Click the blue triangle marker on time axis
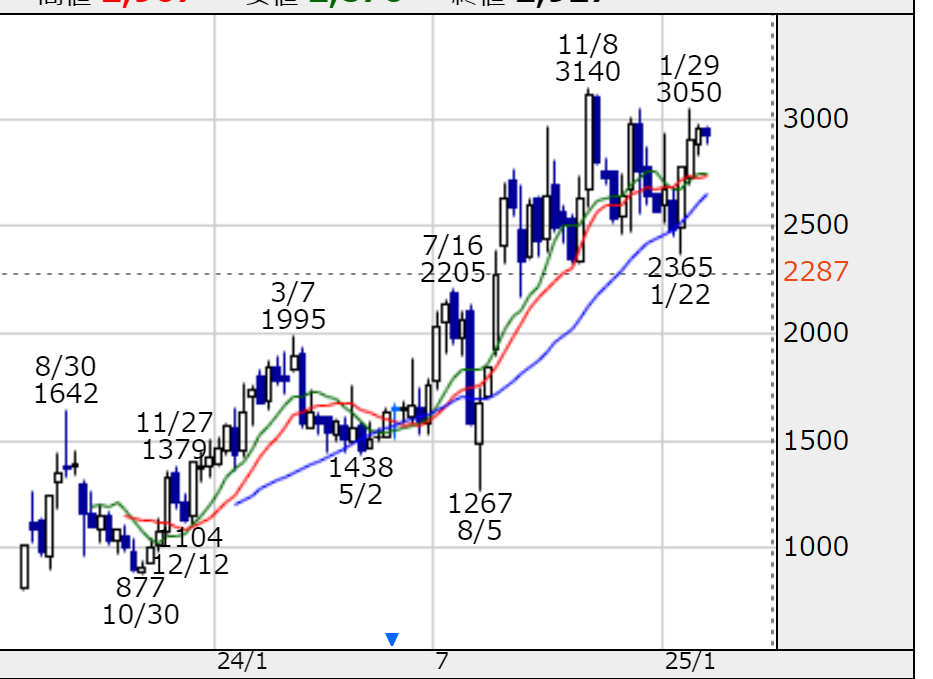The width and height of the screenshot is (933, 679). pos(392,639)
